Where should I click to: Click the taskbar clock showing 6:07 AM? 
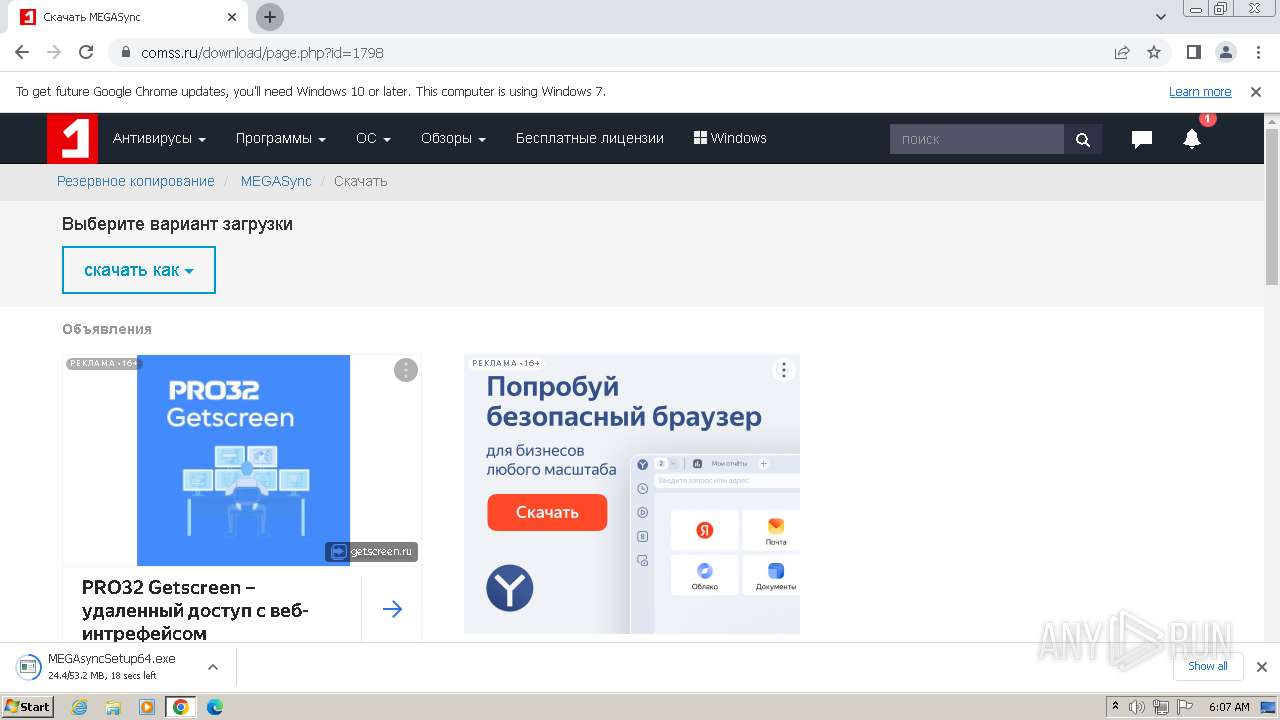[1229, 707]
